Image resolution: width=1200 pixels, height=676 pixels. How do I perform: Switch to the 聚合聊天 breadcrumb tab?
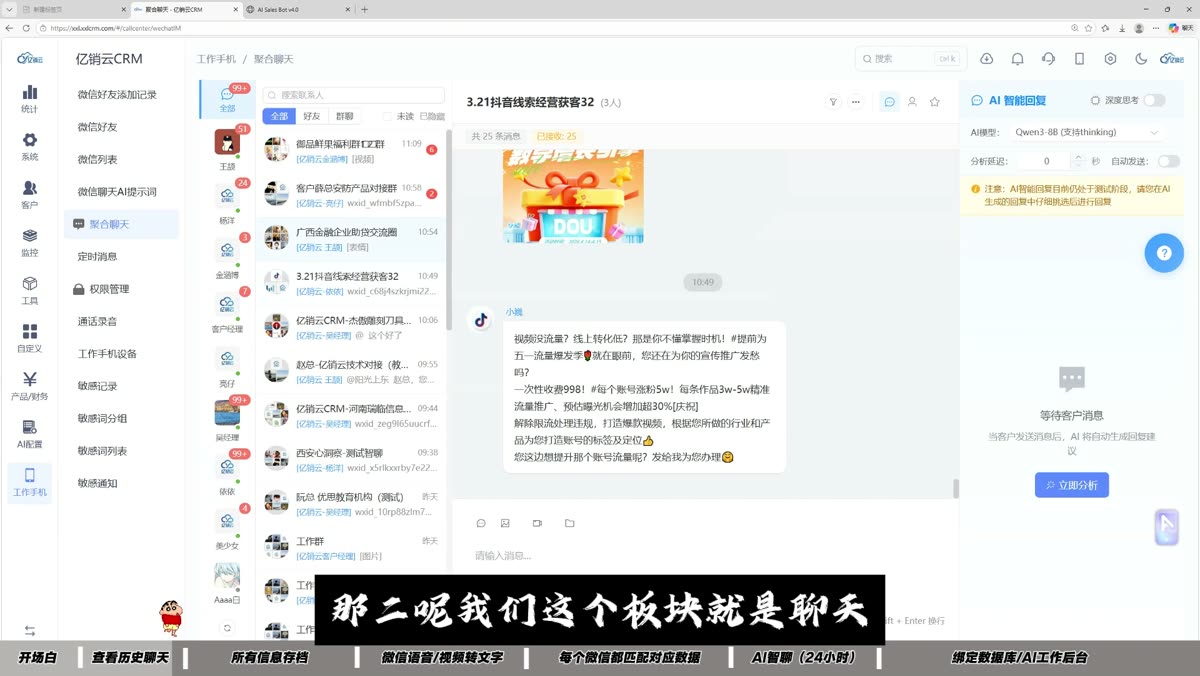click(273, 59)
